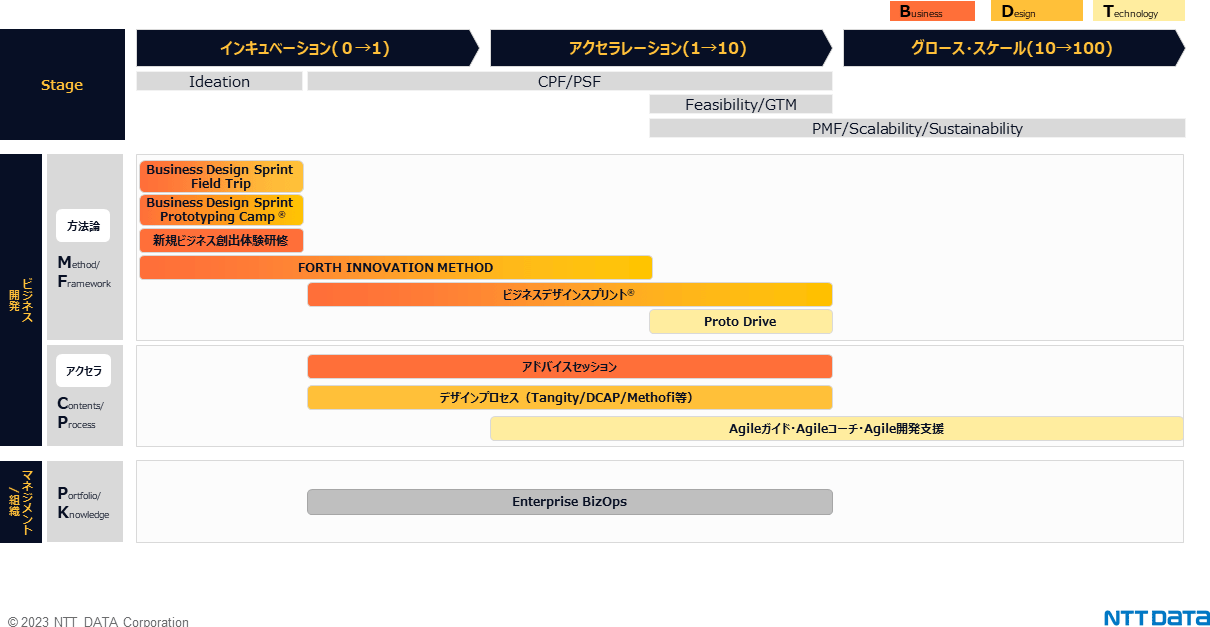Select the PMF/Scalability/Sustainability phase bar
Viewport: 1210px width, 627px height.
point(917,128)
